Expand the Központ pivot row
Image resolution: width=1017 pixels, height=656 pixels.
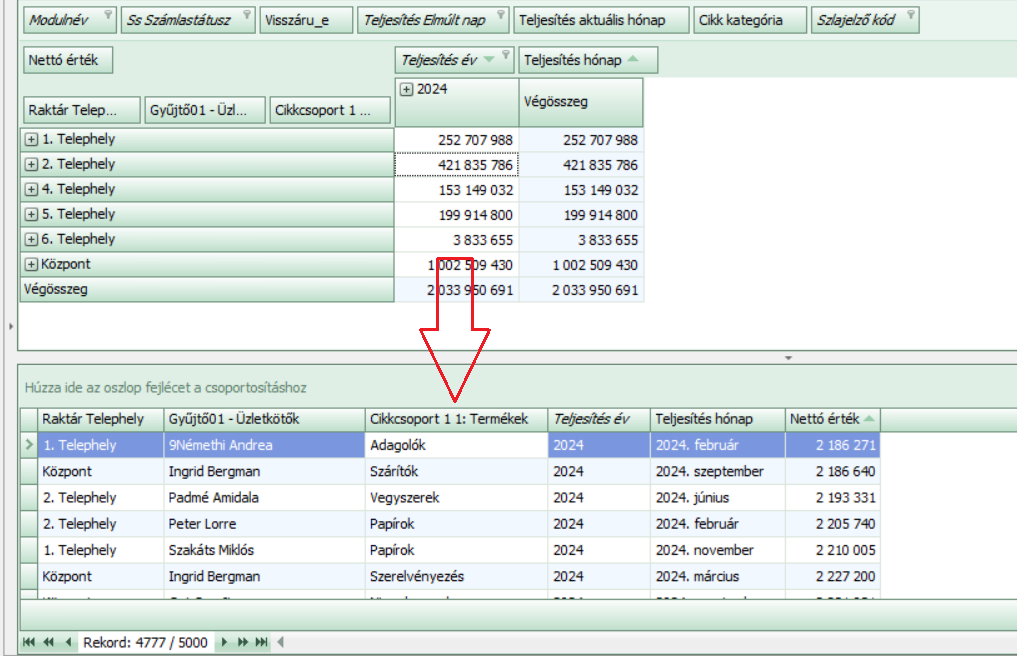click(x=31, y=265)
